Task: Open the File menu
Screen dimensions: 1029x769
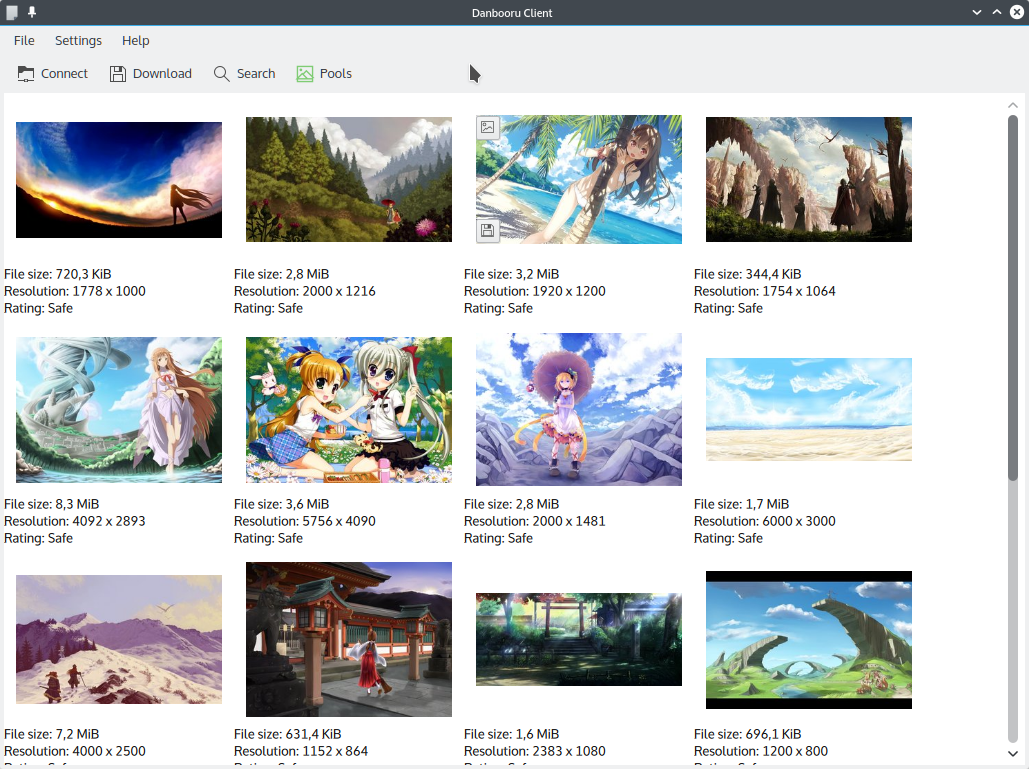Action: pyautogui.click(x=24, y=41)
